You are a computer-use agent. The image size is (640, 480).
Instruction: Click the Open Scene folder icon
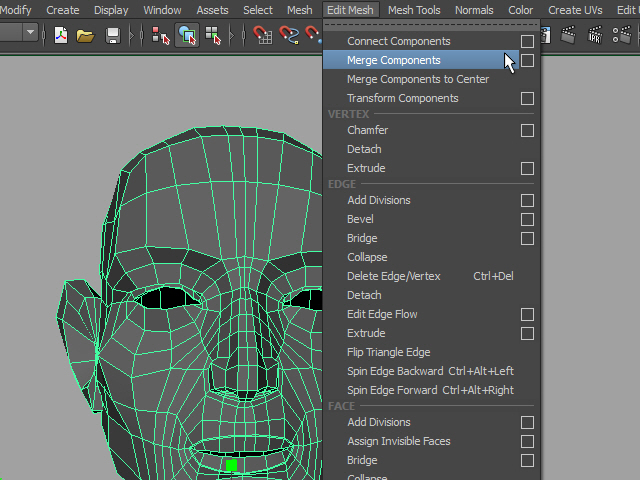pos(85,36)
